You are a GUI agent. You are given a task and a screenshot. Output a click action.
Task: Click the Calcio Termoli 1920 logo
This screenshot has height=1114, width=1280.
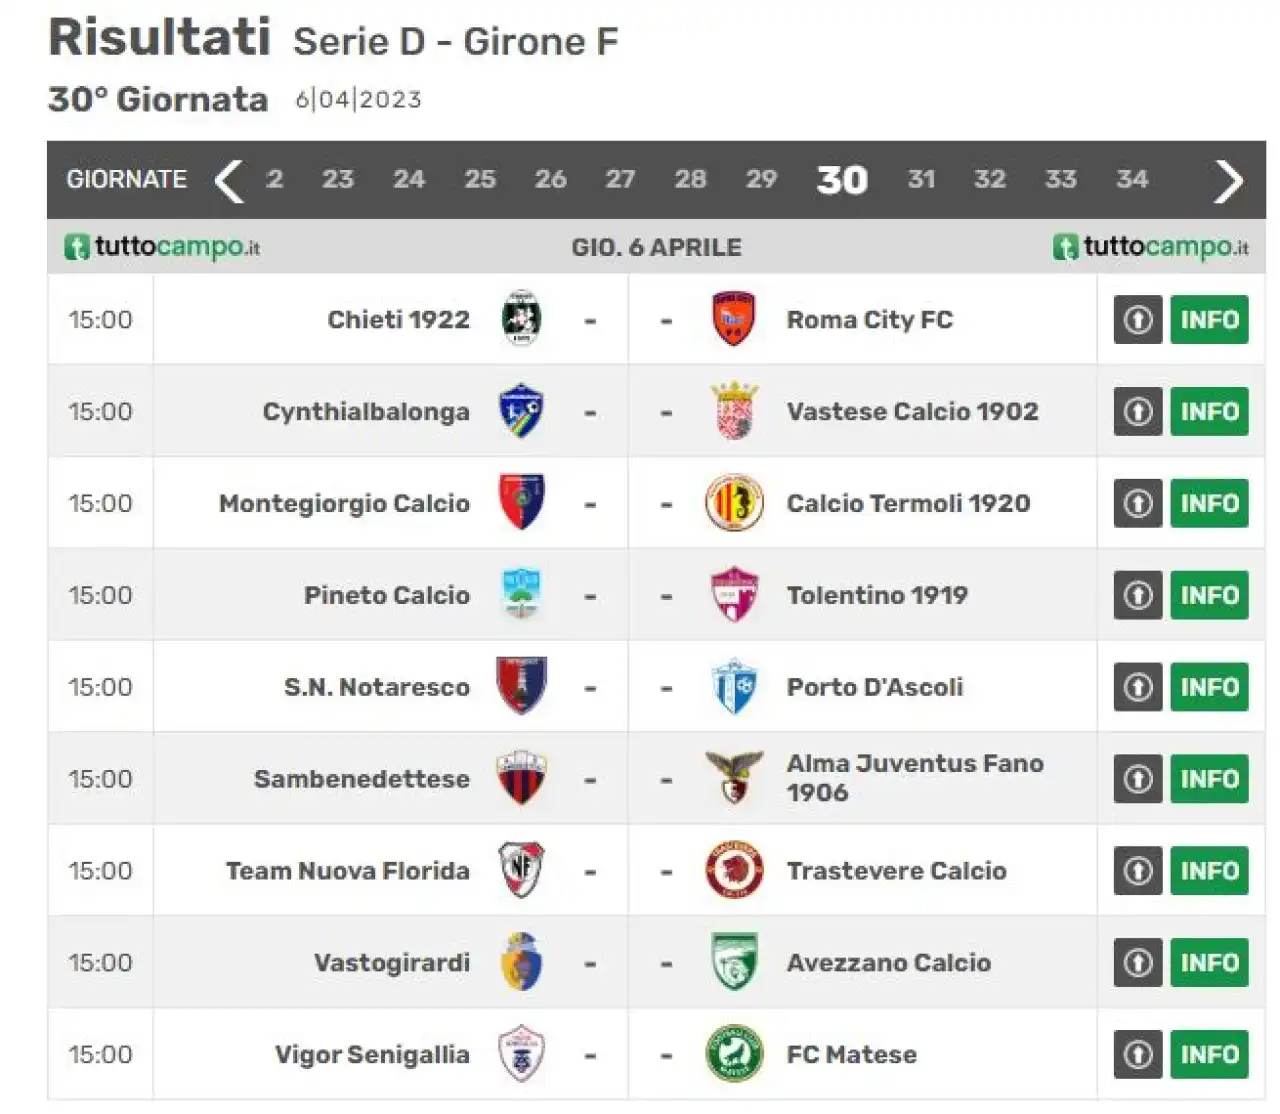point(734,503)
